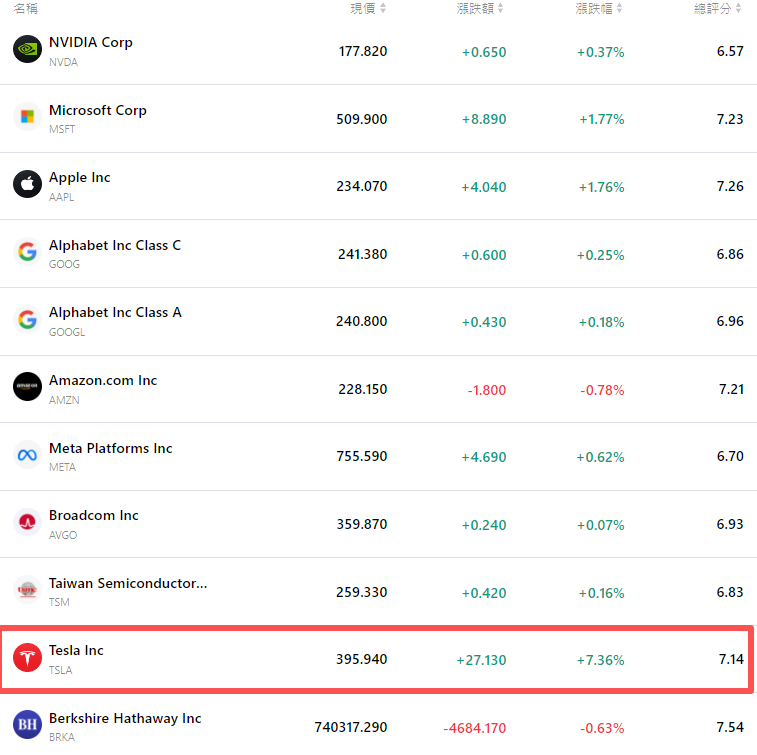Click the Meta Platforms logo icon
Viewport: 757px width, 755px height.
point(27,455)
